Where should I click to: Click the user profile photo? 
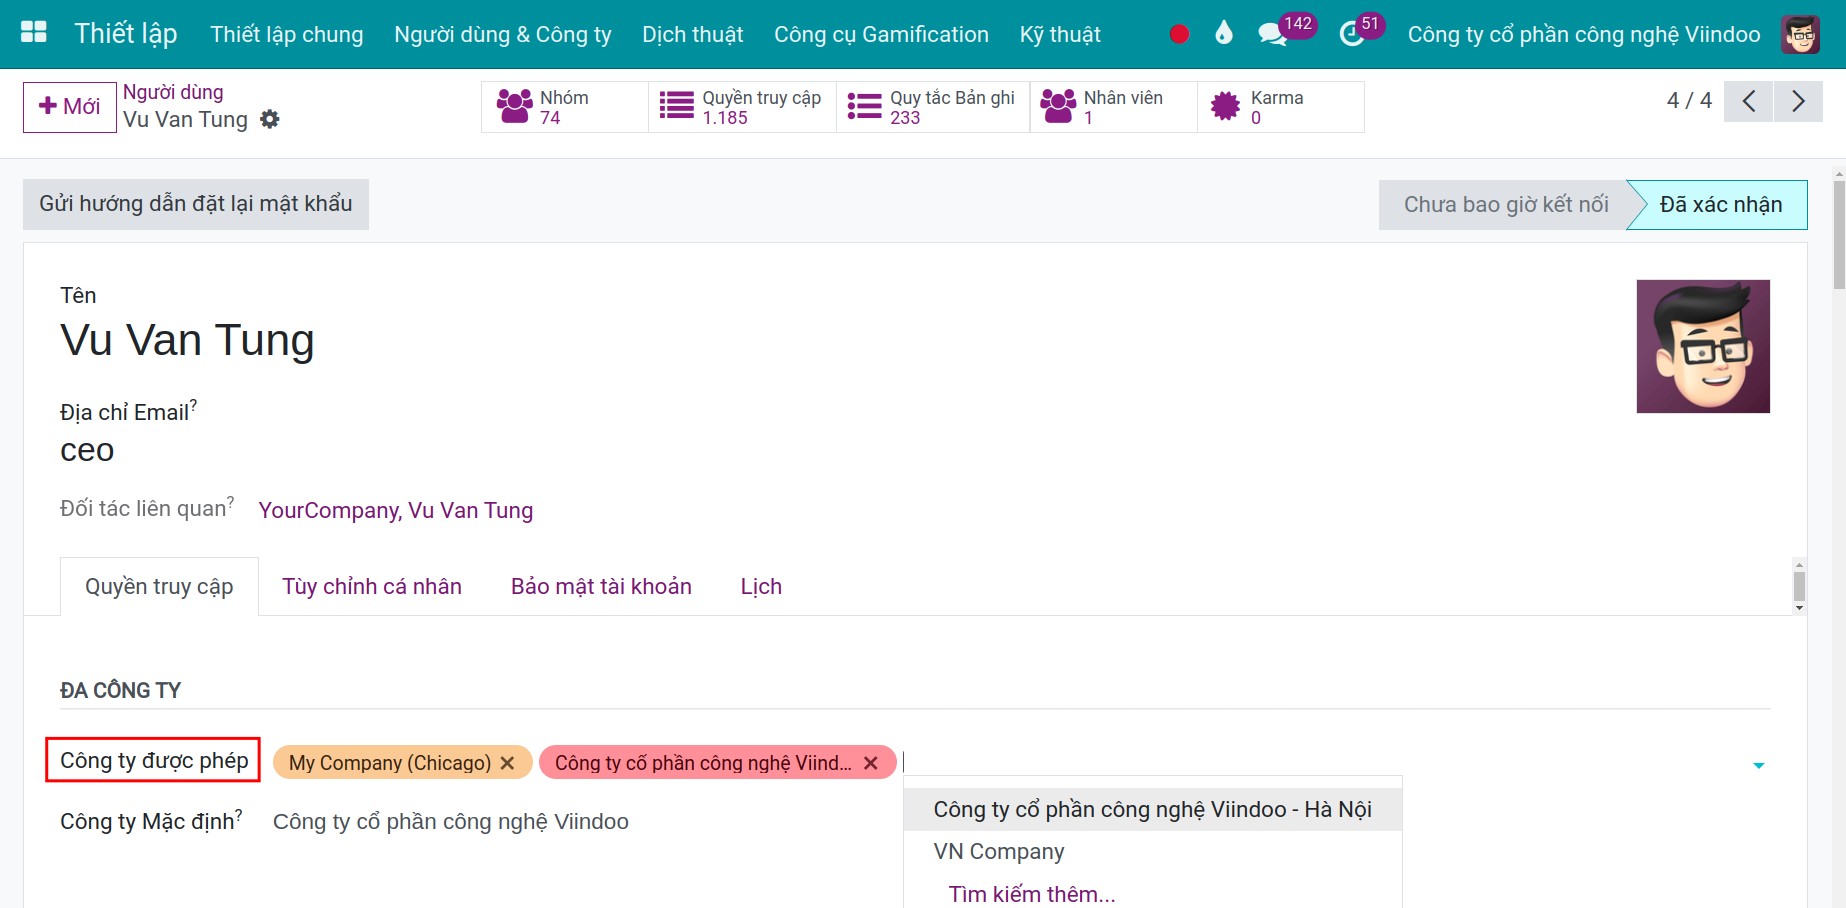click(x=1703, y=346)
